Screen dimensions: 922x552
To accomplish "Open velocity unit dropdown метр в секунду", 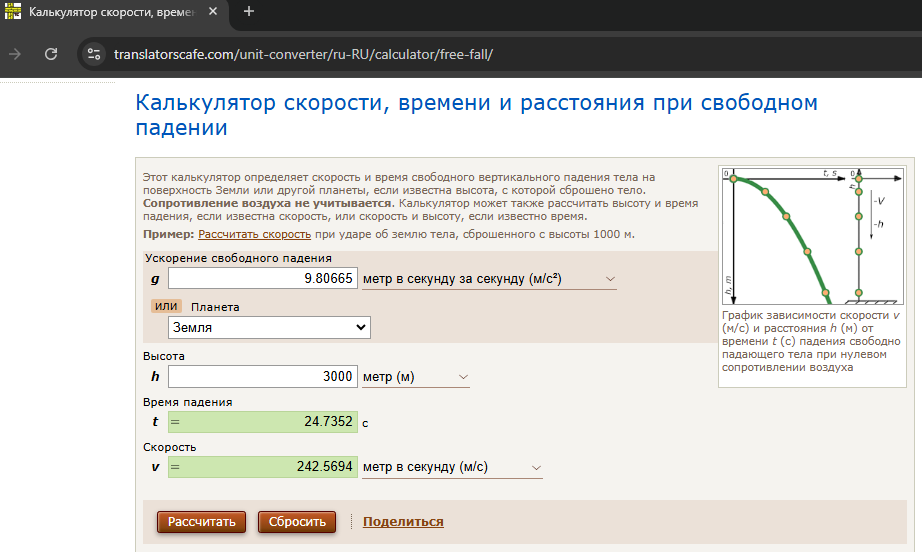I will tap(452, 467).
